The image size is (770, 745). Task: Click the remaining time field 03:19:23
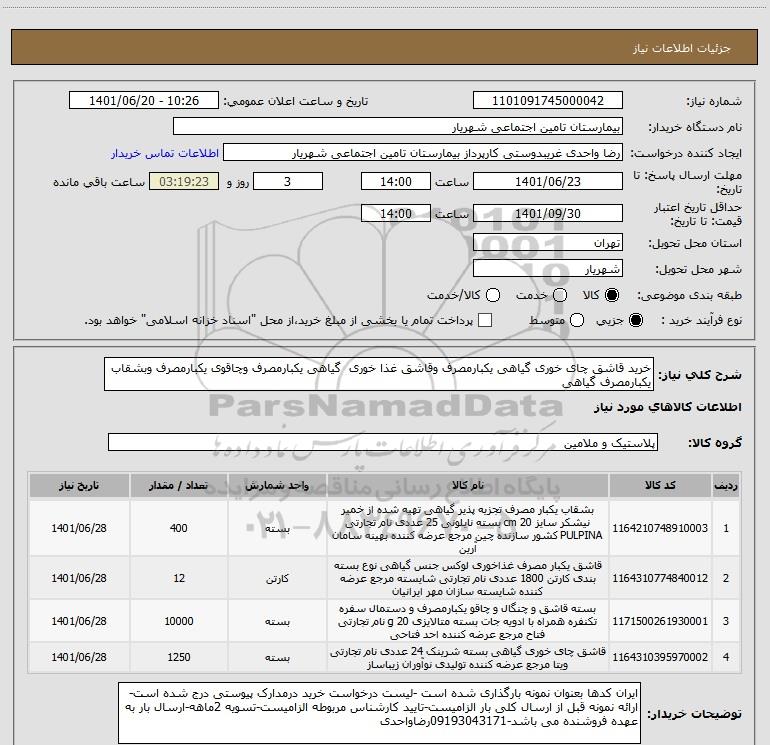pos(184,181)
